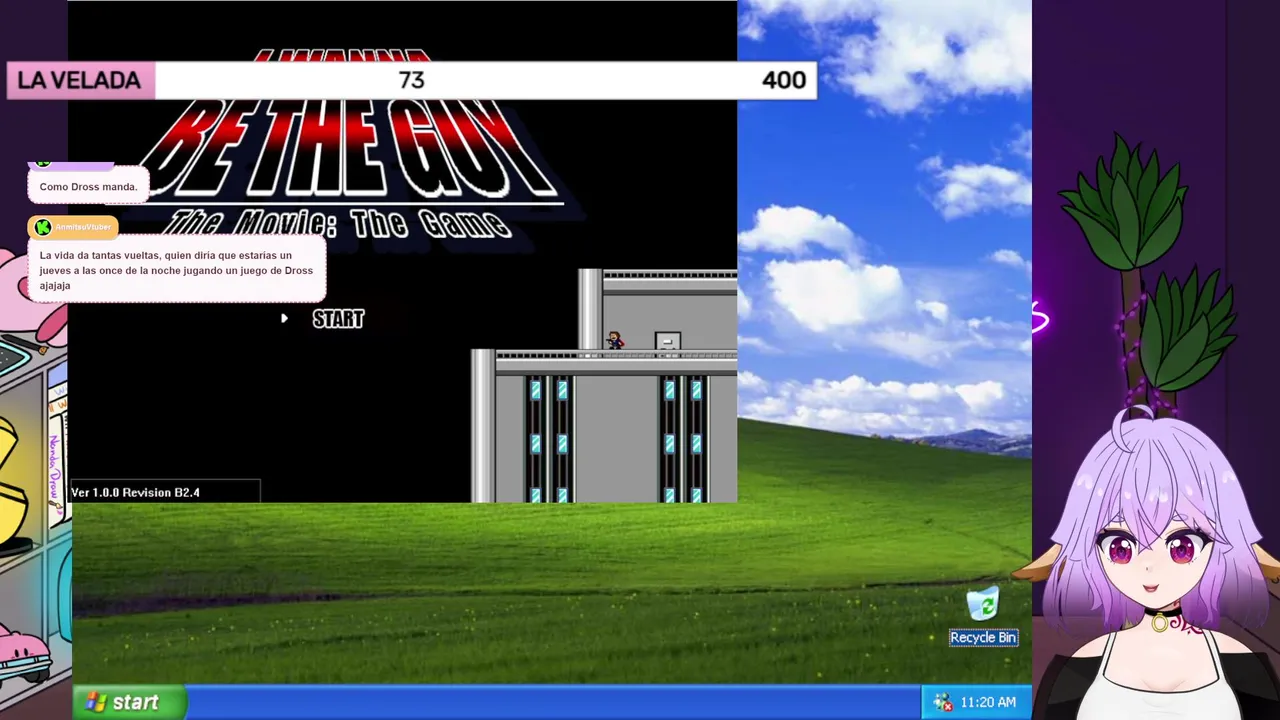The height and width of the screenshot is (720, 1280).
Task: Click the goal bar target value 400
Action: pos(783,80)
